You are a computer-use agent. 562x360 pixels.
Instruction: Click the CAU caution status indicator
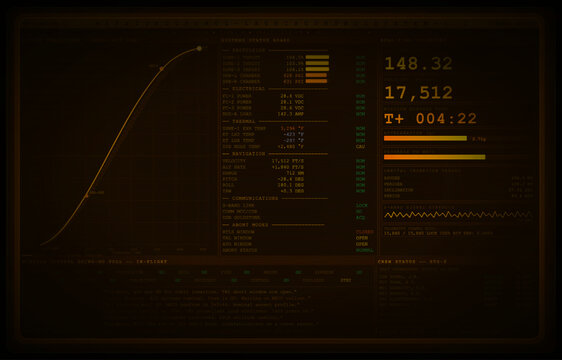(360, 147)
